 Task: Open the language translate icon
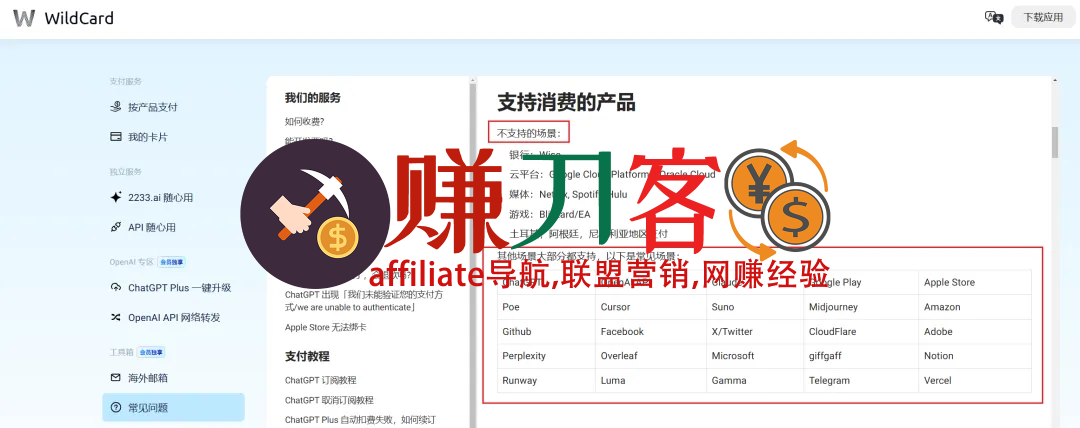tap(994, 18)
